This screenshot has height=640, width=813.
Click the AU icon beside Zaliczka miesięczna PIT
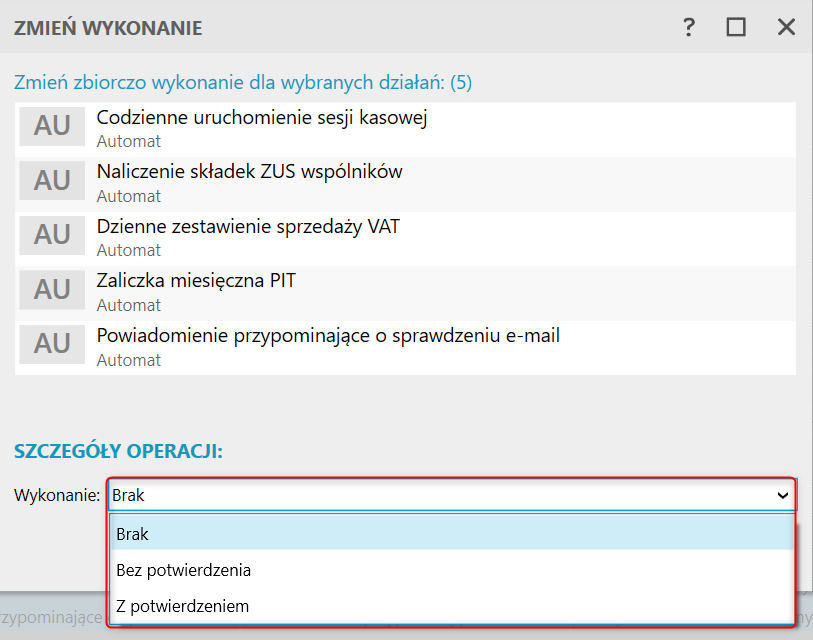(x=52, y=290)
